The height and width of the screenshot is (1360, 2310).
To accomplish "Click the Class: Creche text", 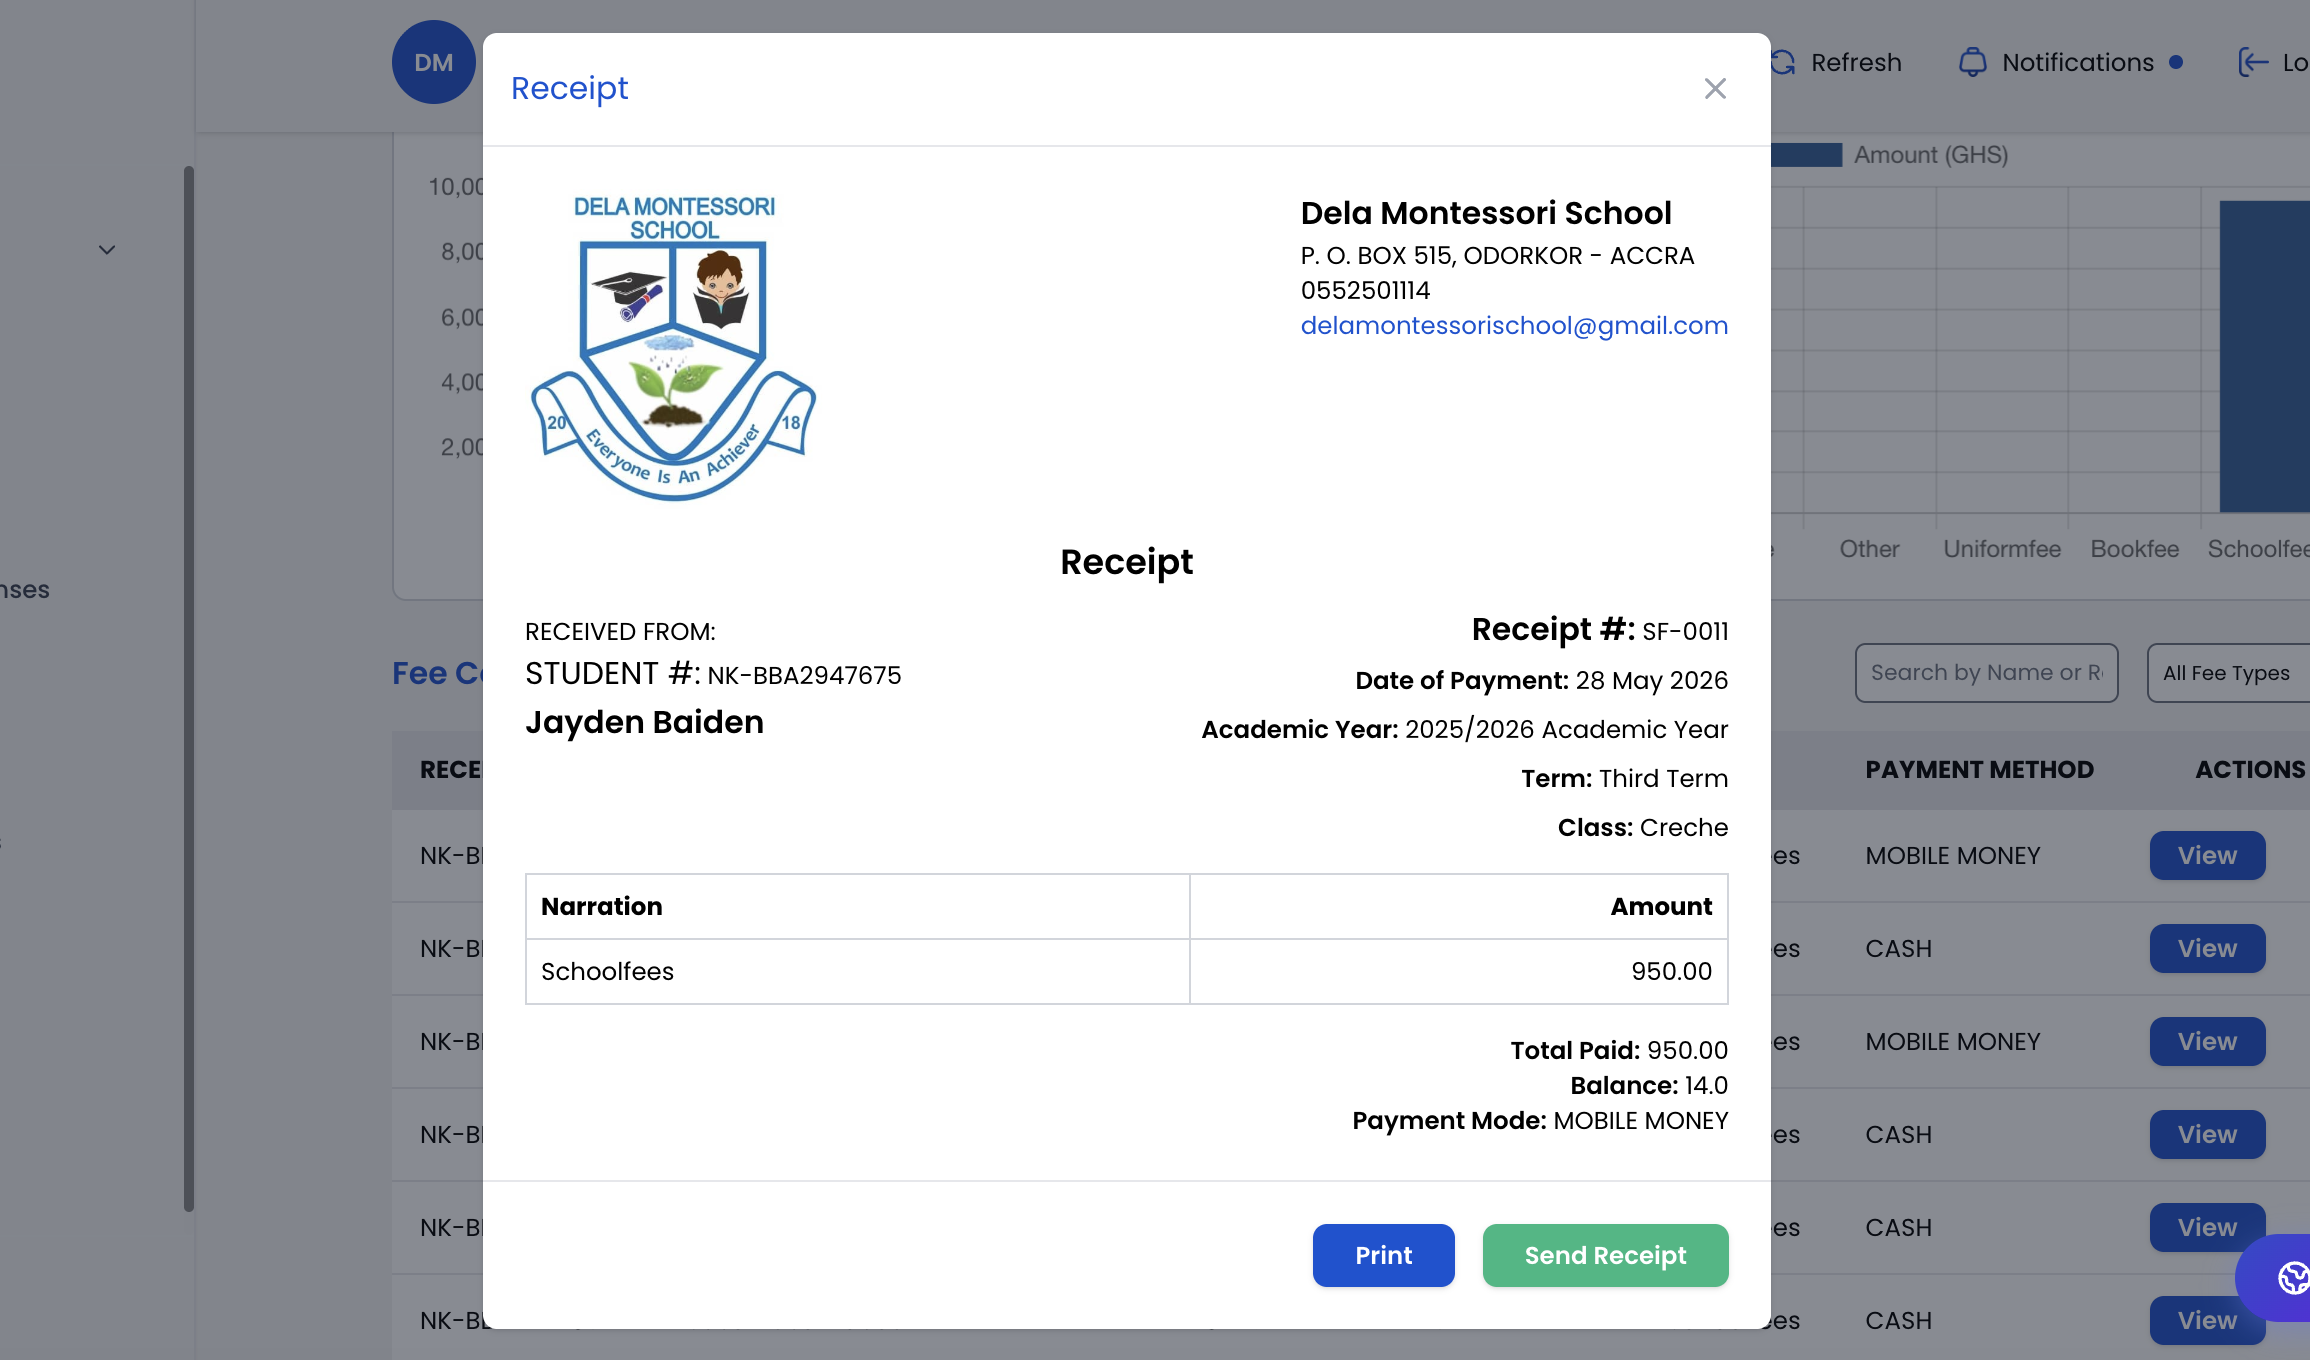I will coord(1642,828).
